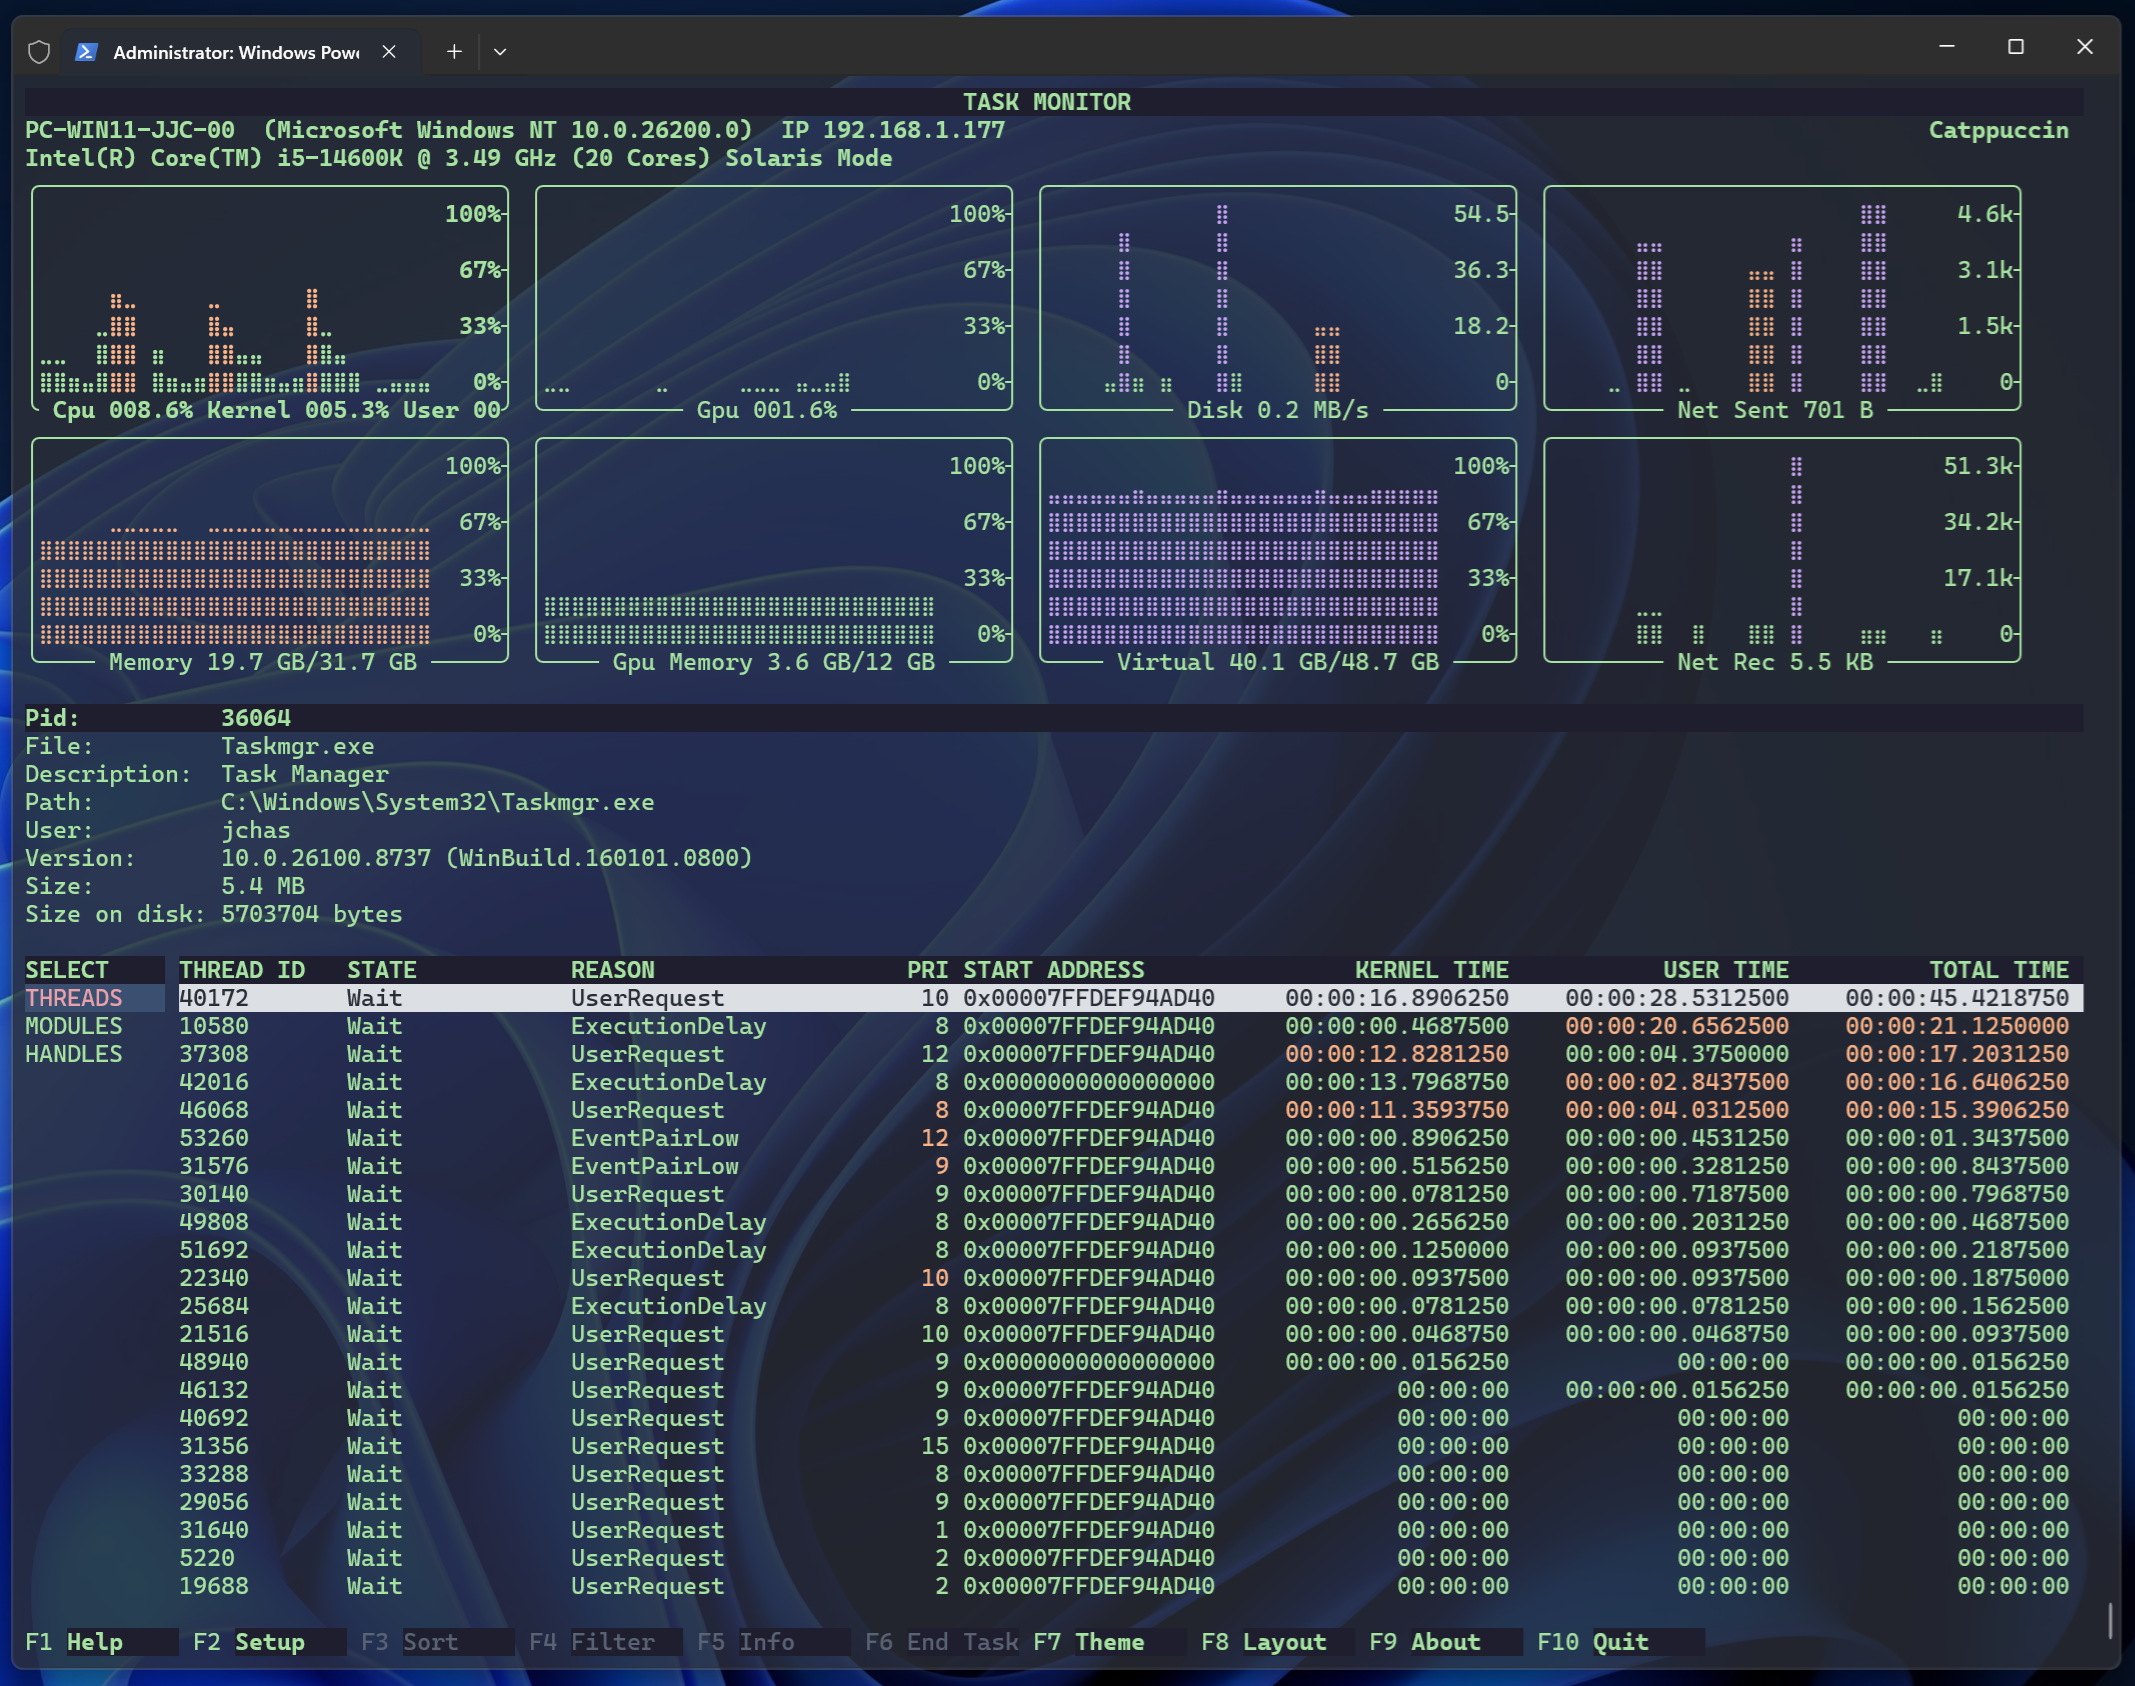Click the STATE column header
2135x1686 pixels.
click(x=382, y=970)
